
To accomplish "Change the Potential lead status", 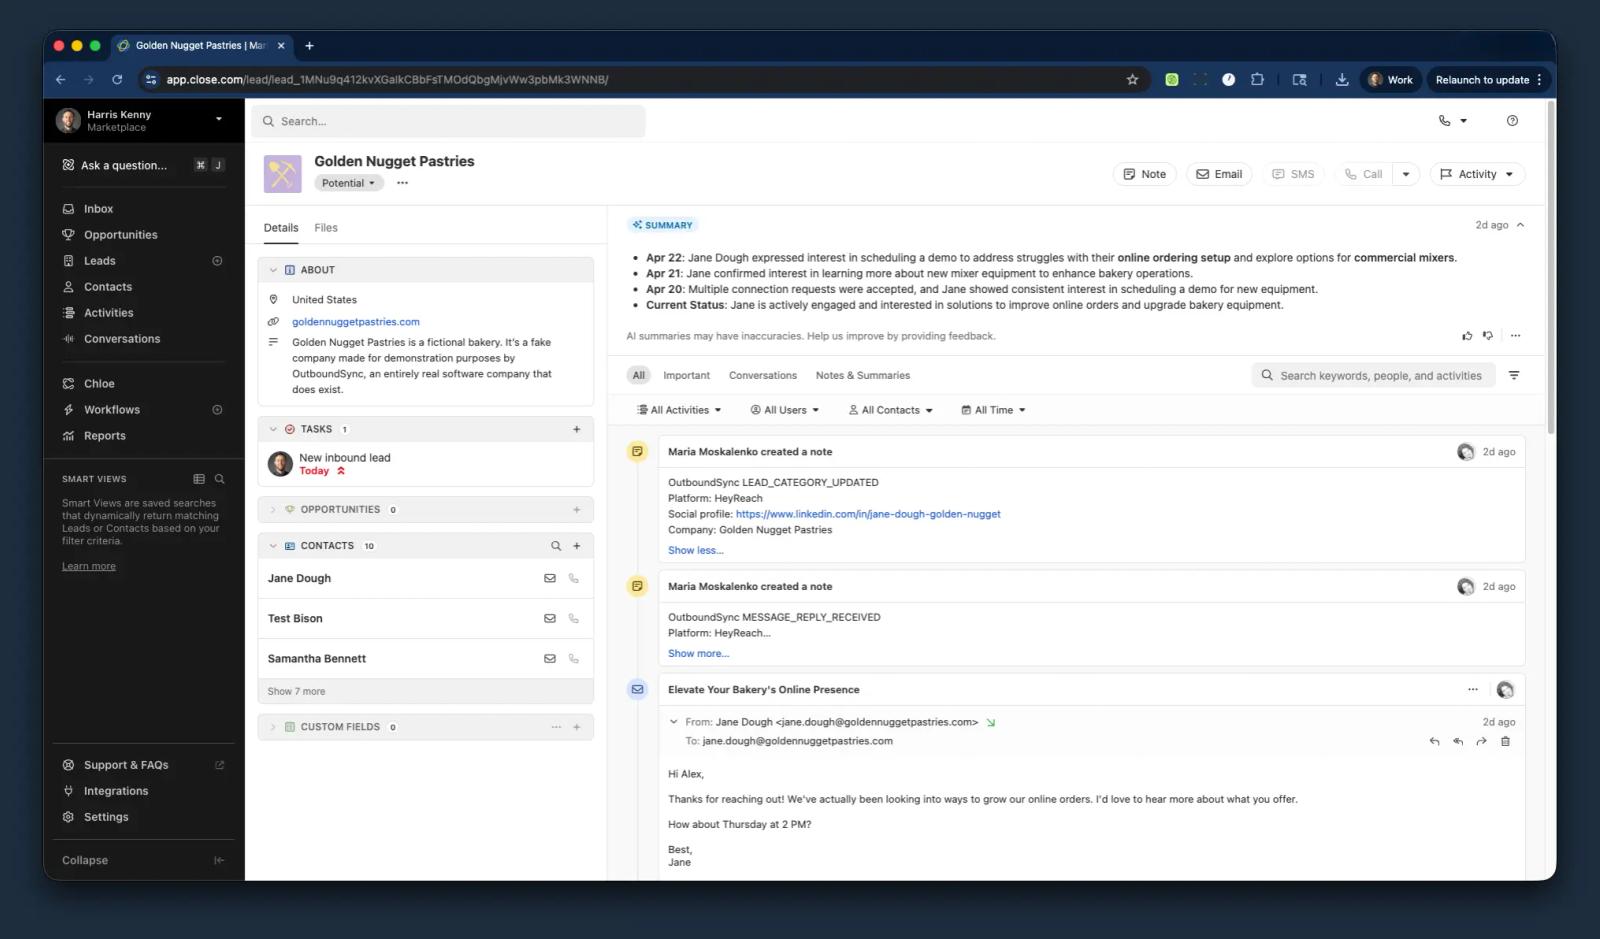I will coord(349,183).
